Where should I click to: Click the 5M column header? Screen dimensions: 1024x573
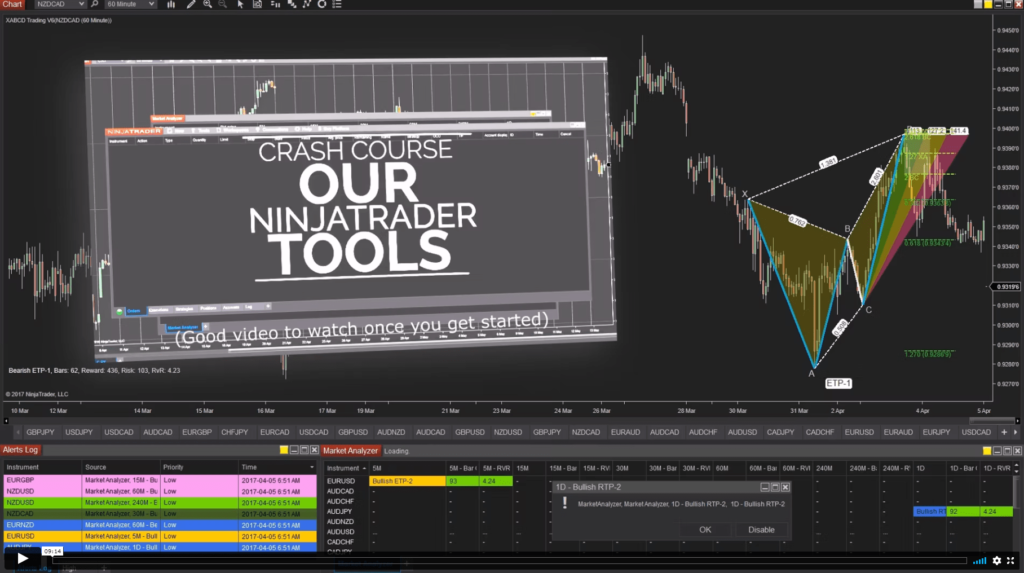pyautogui.click(x=408, y=468)
